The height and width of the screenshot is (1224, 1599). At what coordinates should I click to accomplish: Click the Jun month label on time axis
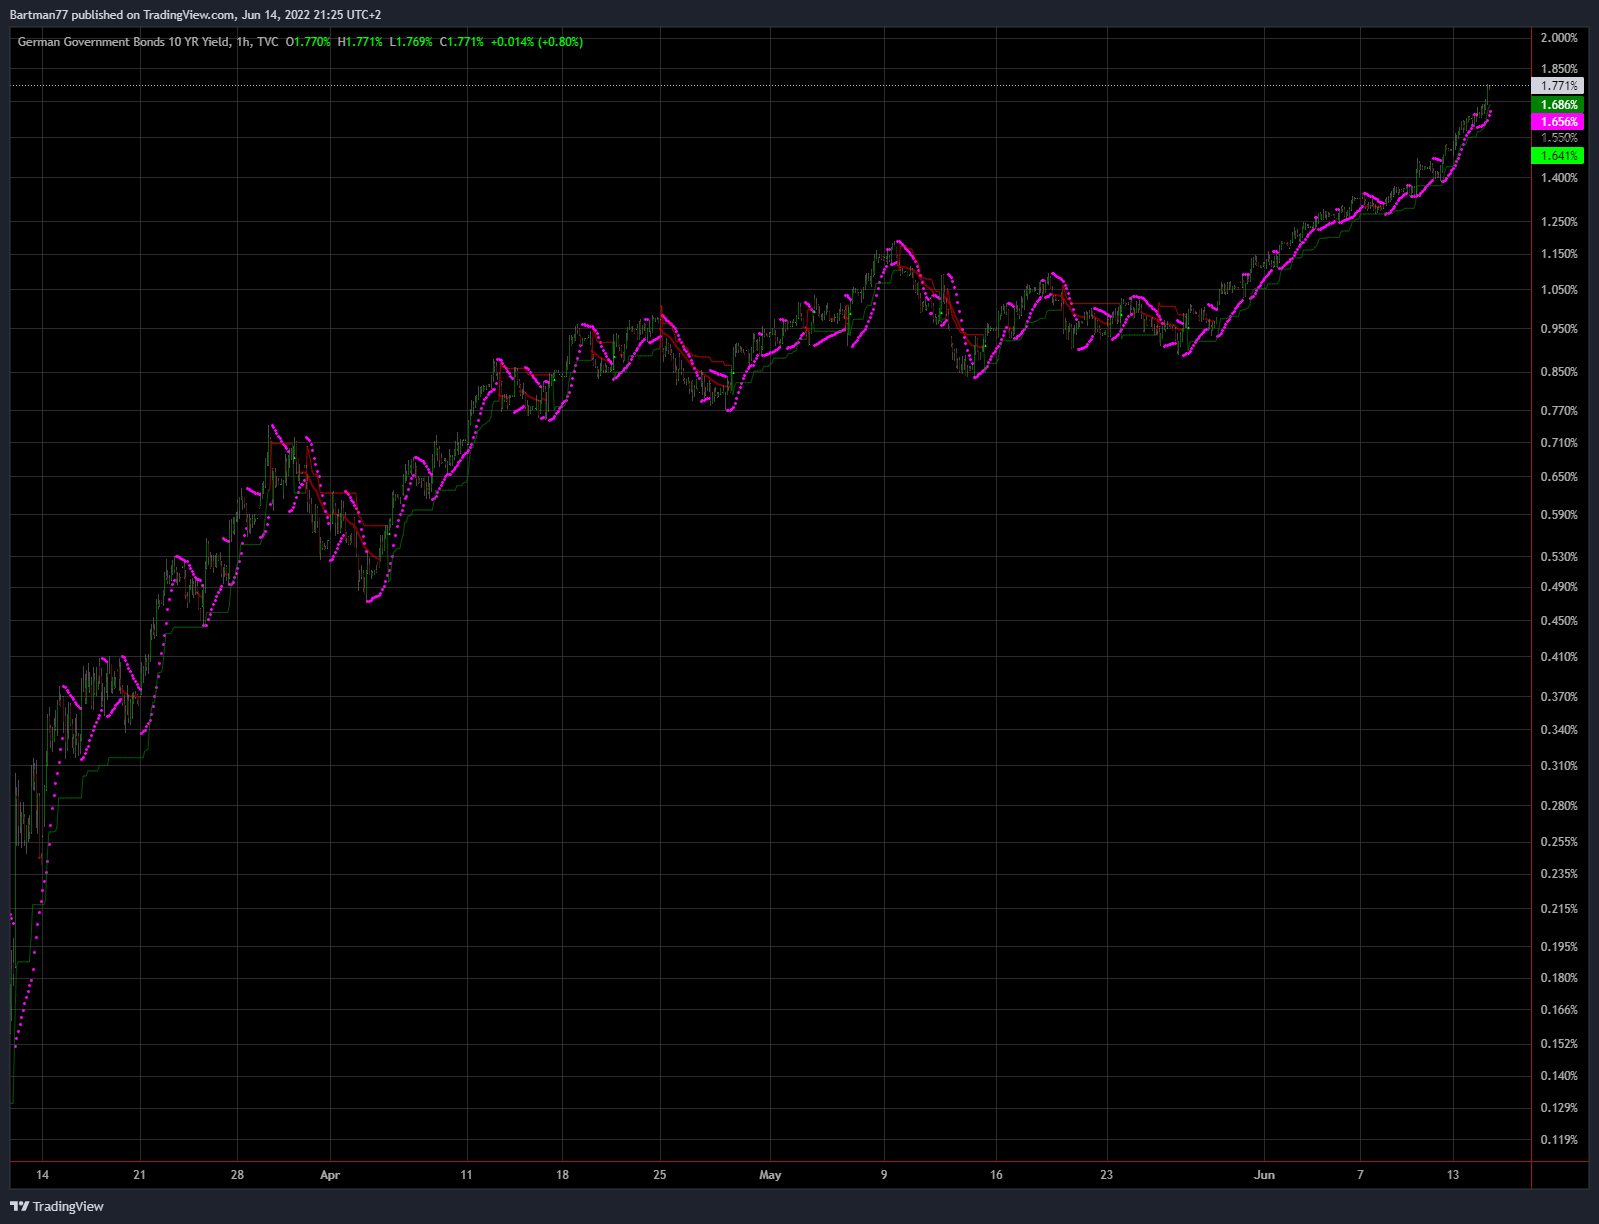pos(1265,1175)
